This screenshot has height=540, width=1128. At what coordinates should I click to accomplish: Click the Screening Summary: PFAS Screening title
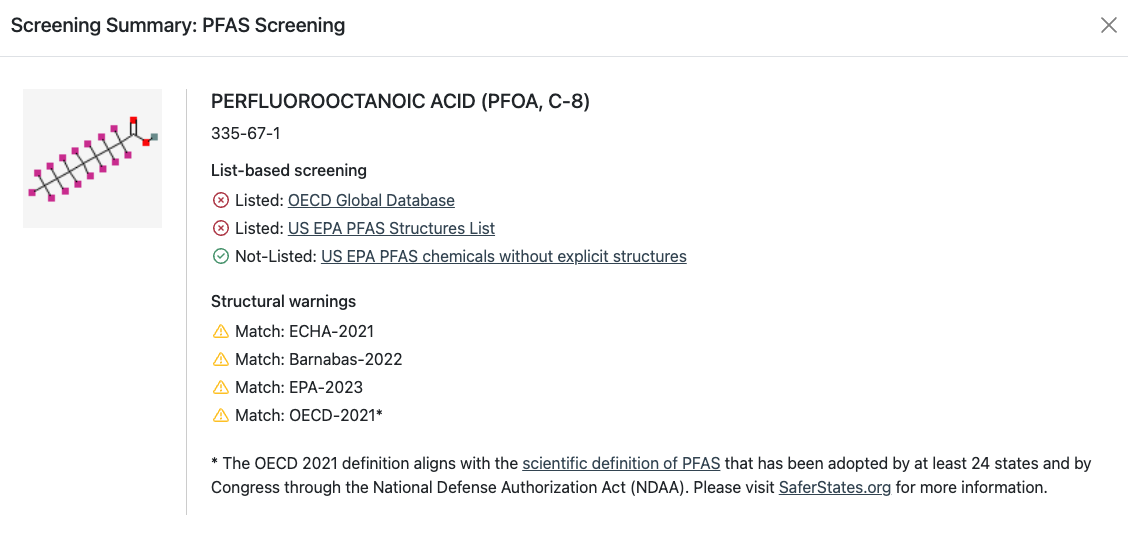coord(178,26)
